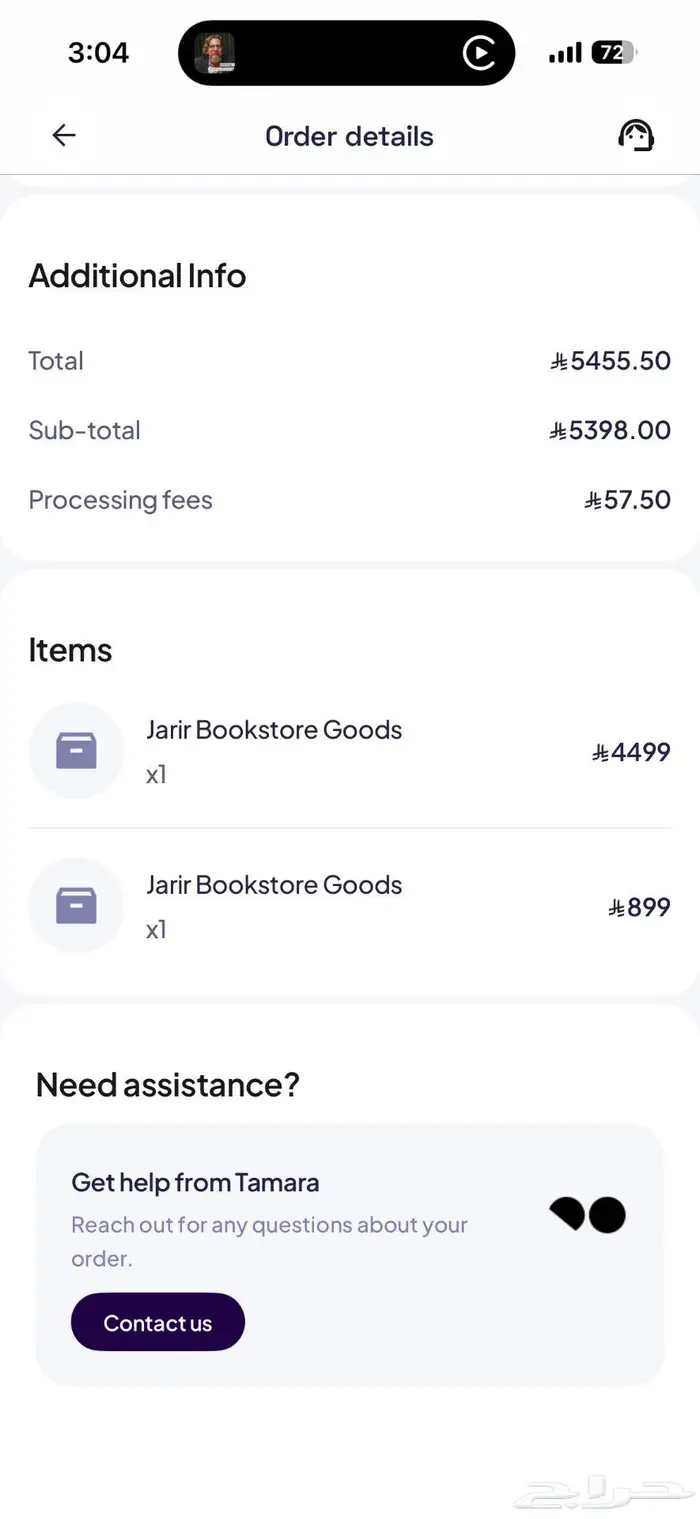Tap the status bar clock

tap(98, 53)
